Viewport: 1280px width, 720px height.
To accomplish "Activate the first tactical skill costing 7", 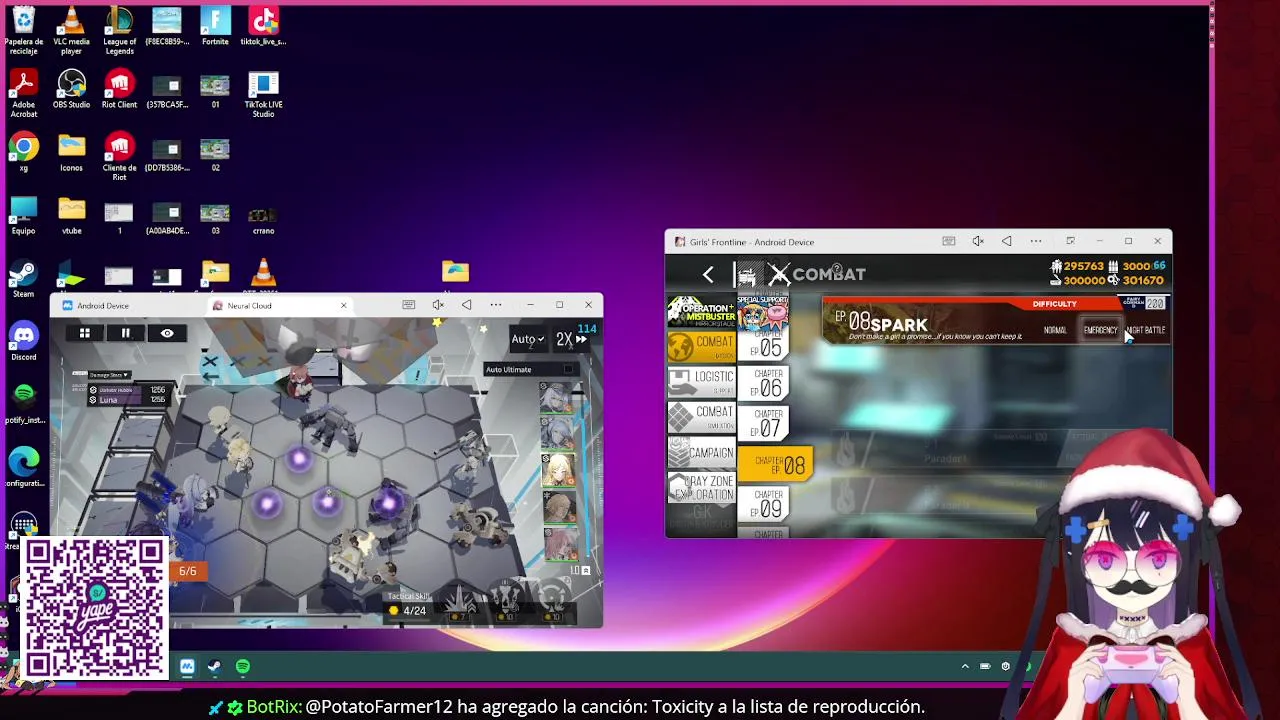I will 458,600.
